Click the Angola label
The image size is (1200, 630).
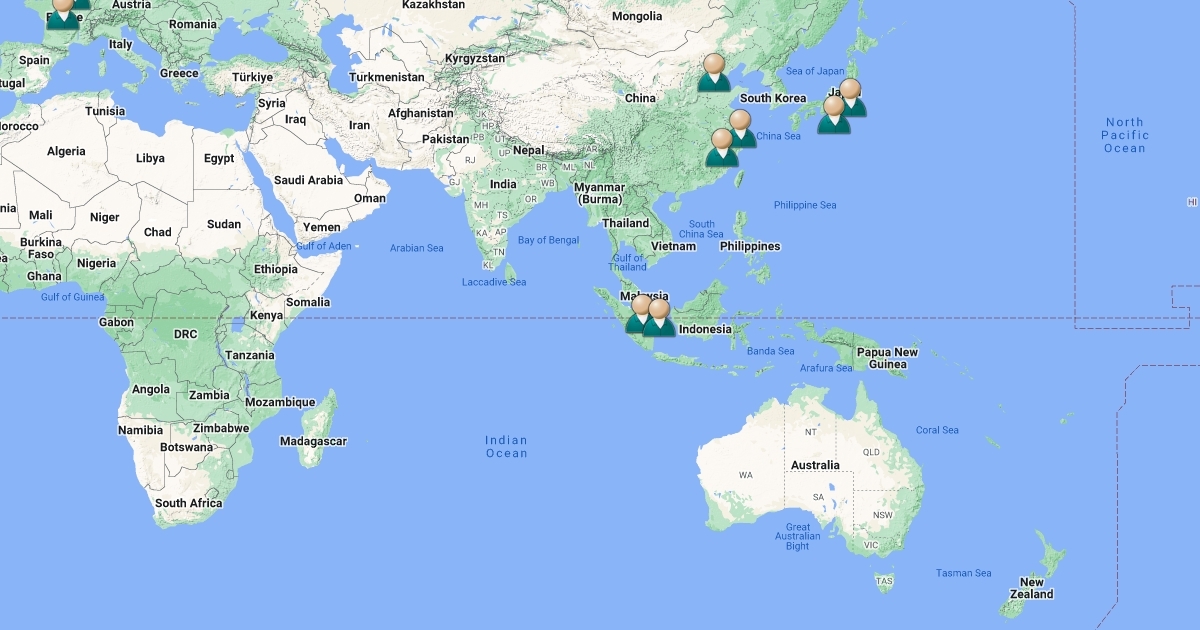tap(151, 389)
